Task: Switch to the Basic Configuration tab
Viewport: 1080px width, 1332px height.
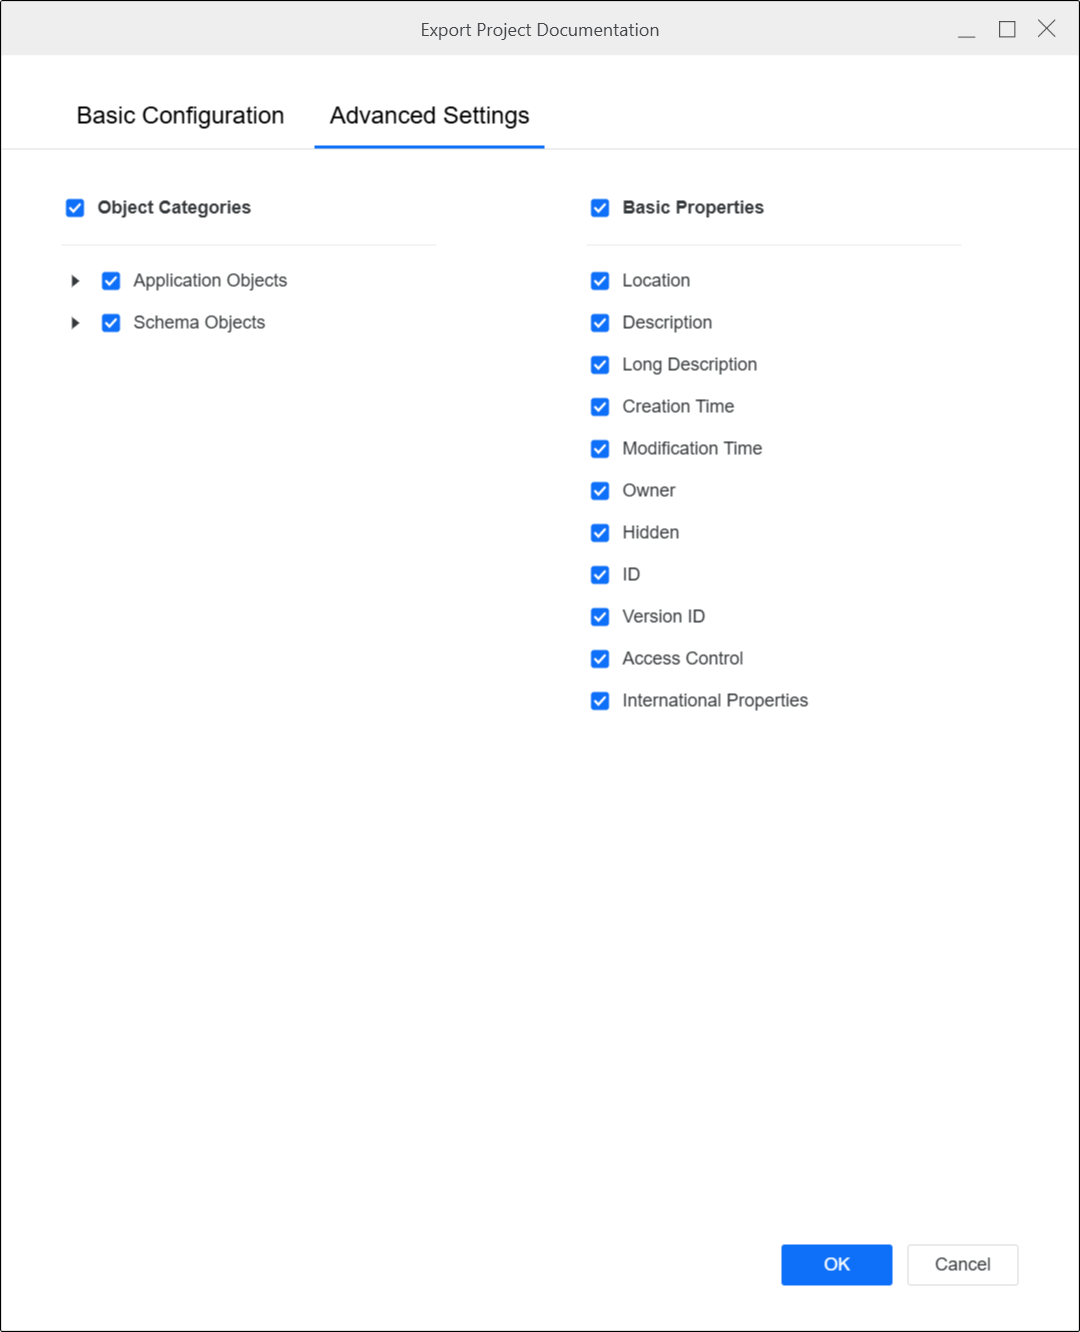Action: (x=180, y=116)
